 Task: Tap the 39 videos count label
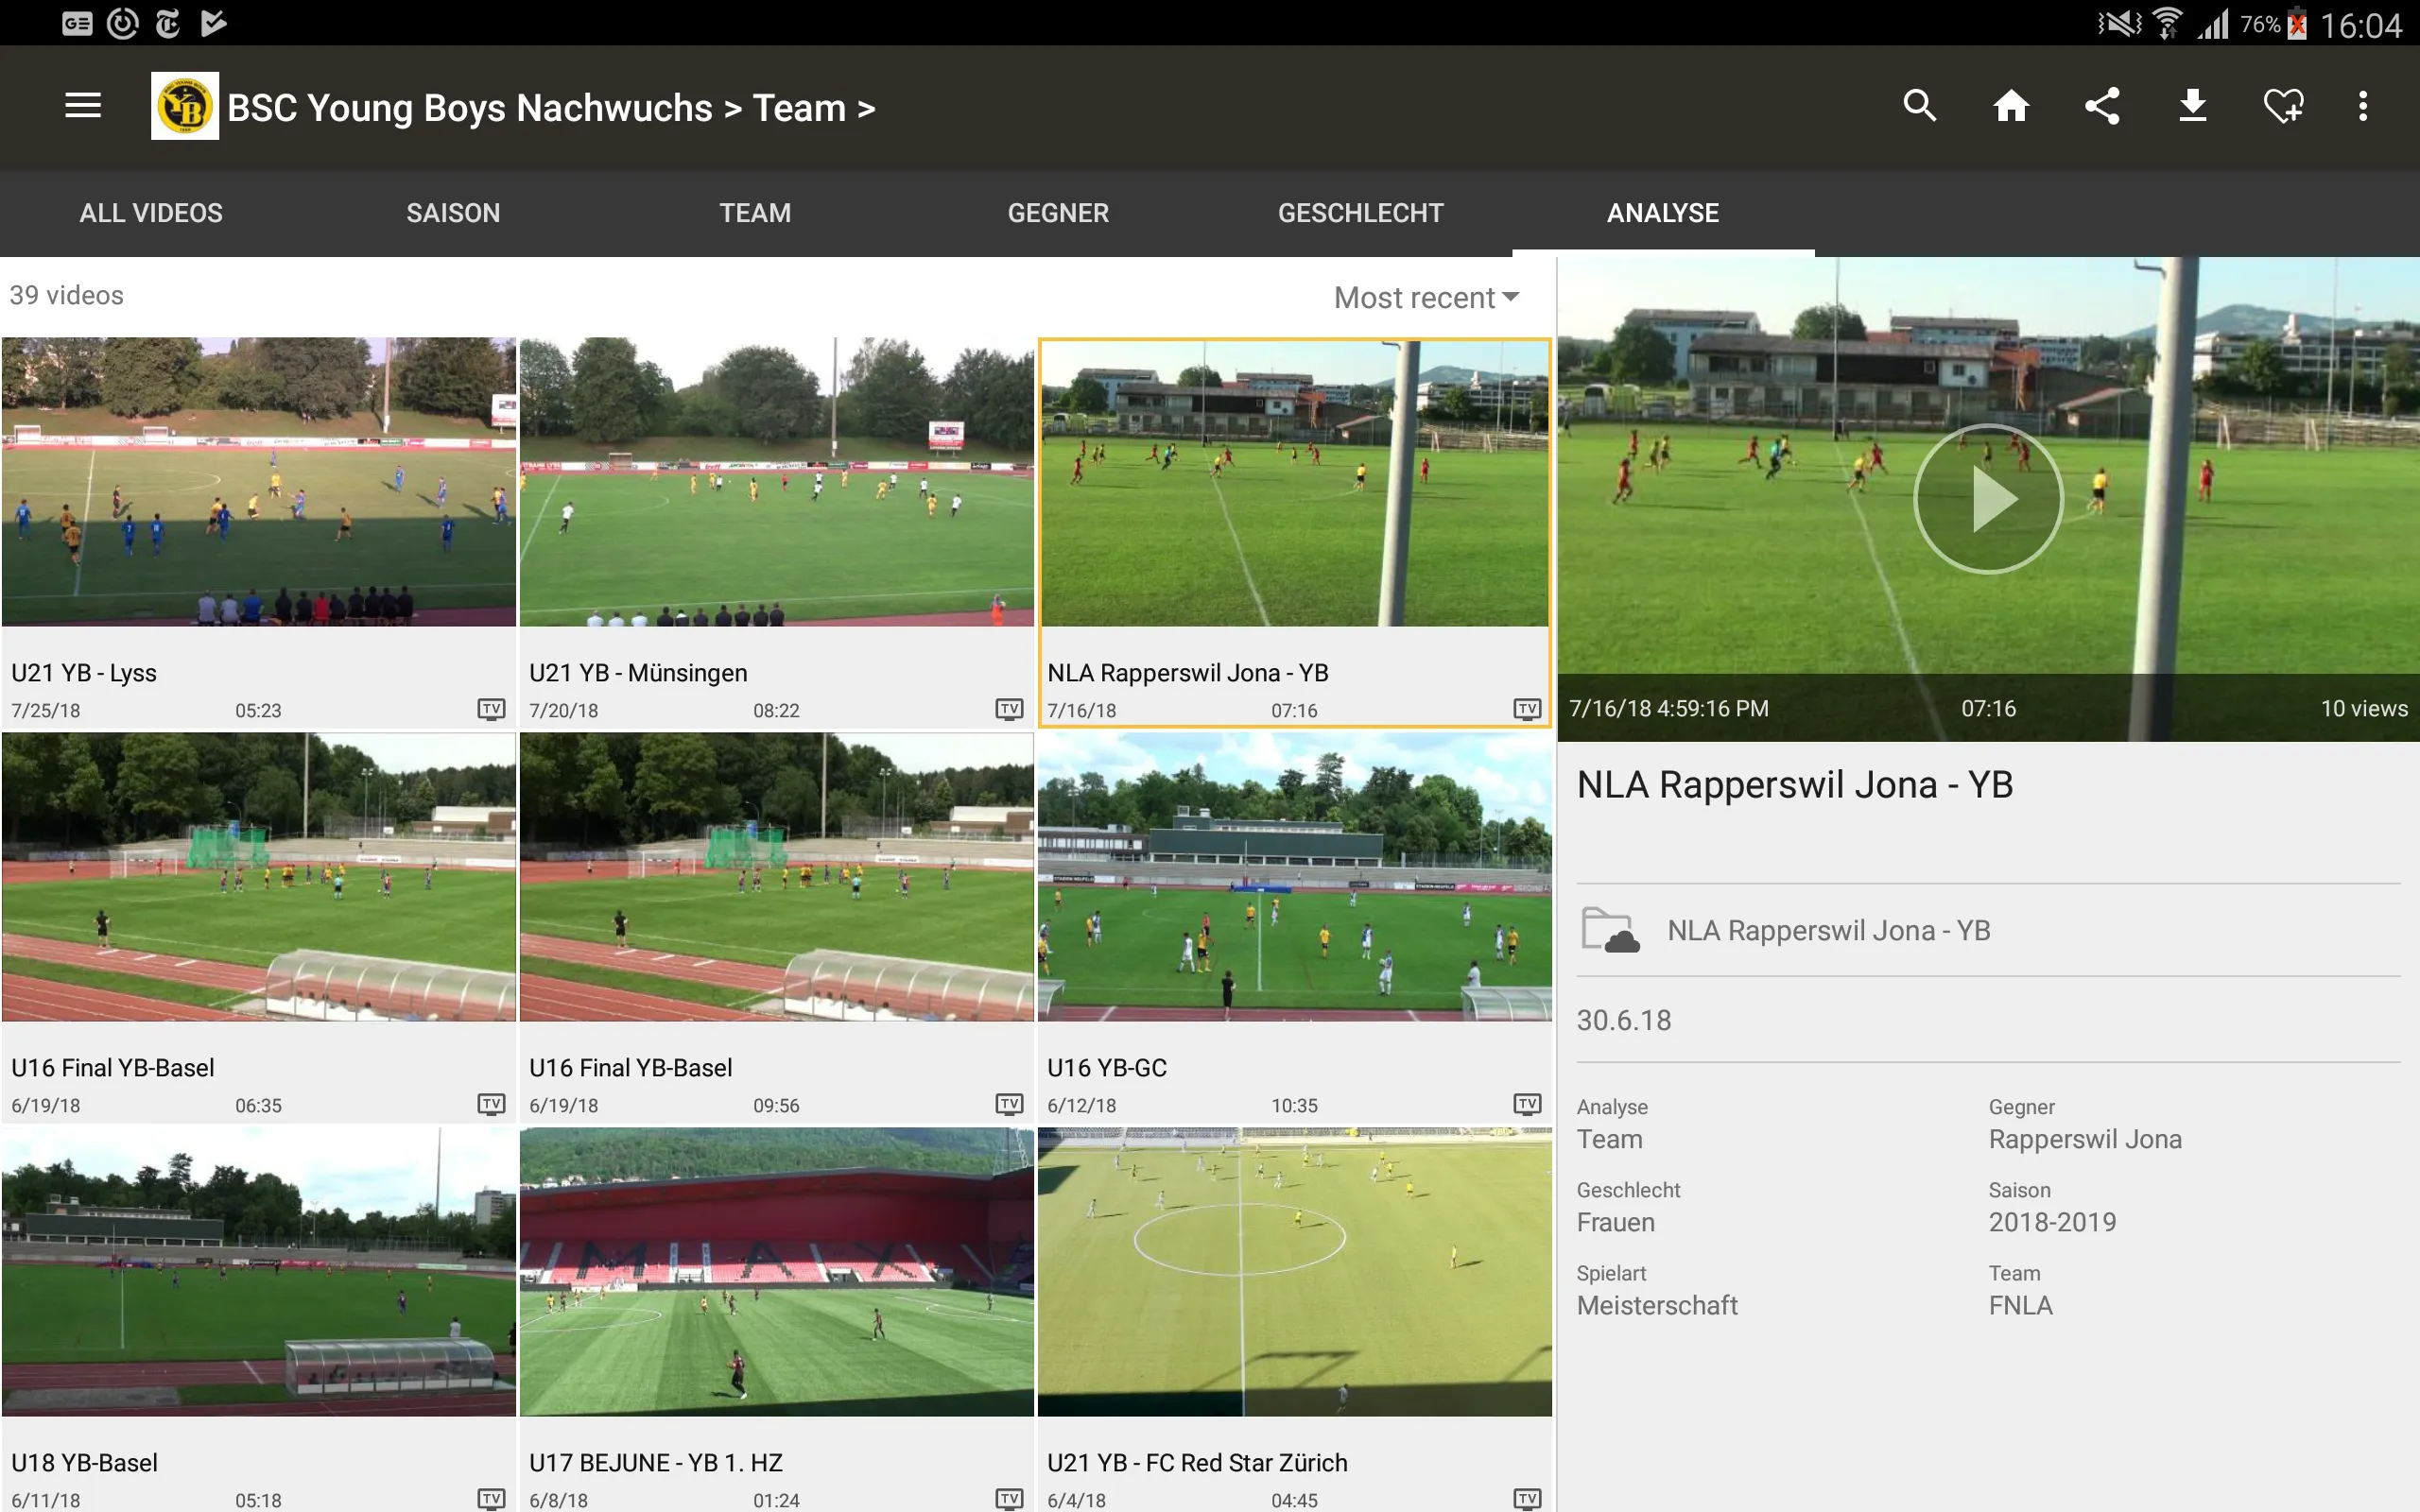(x=67, y=295)
